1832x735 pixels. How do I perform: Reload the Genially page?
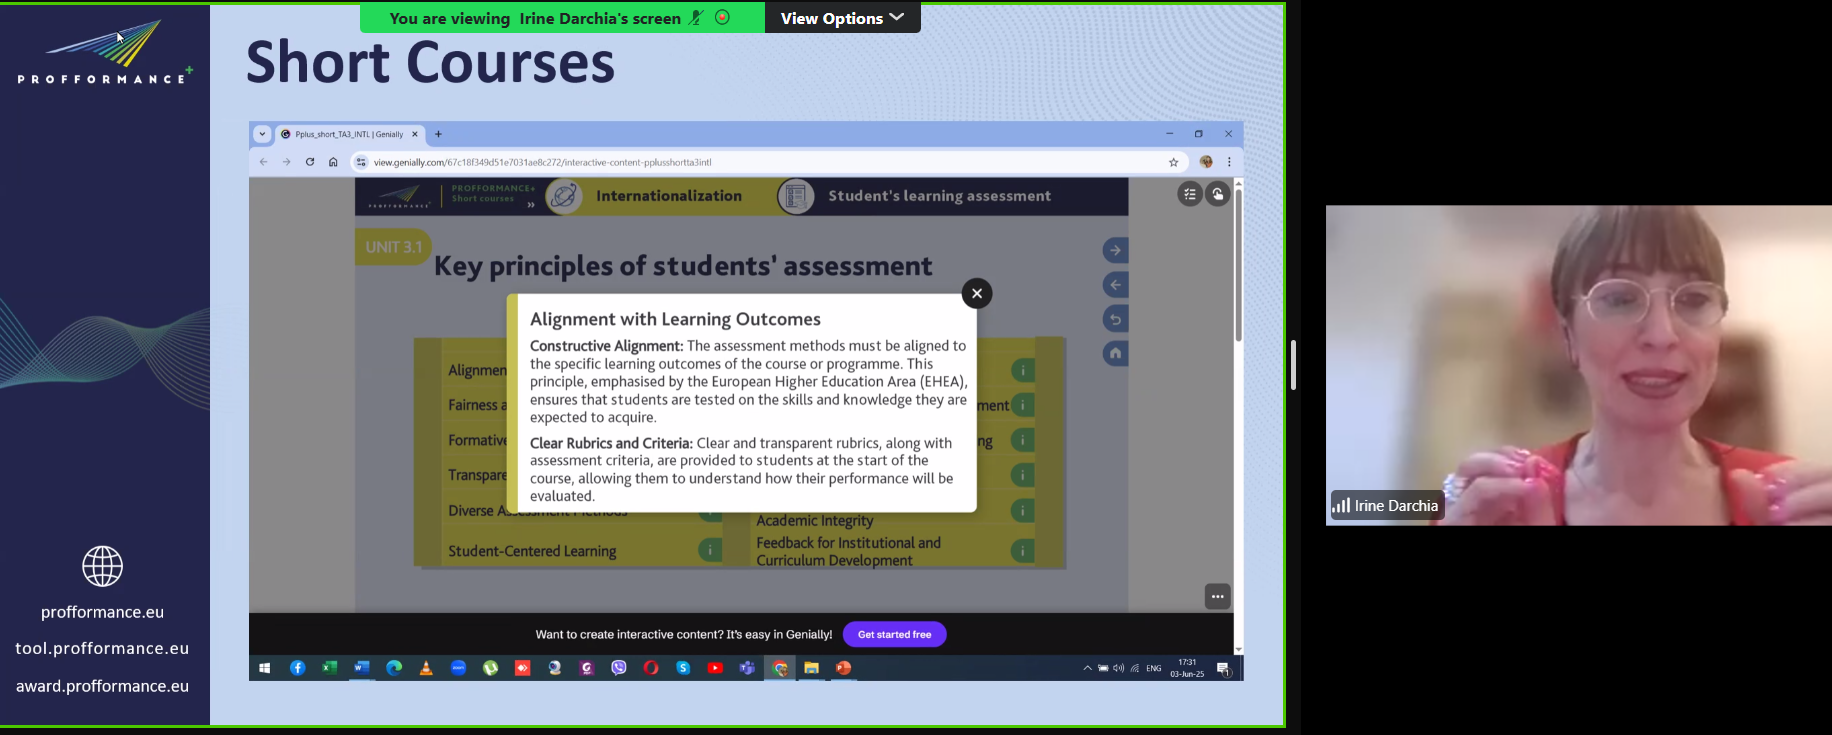tap(310, 162)
